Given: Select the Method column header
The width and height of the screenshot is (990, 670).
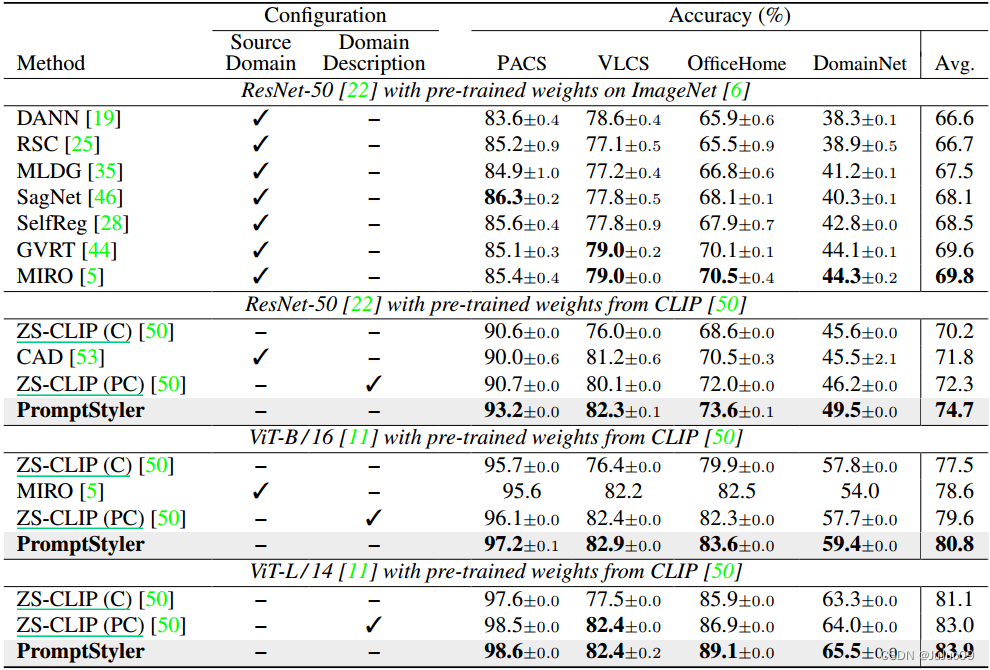Looking at the screenshot, I should [x=50, y=63].
